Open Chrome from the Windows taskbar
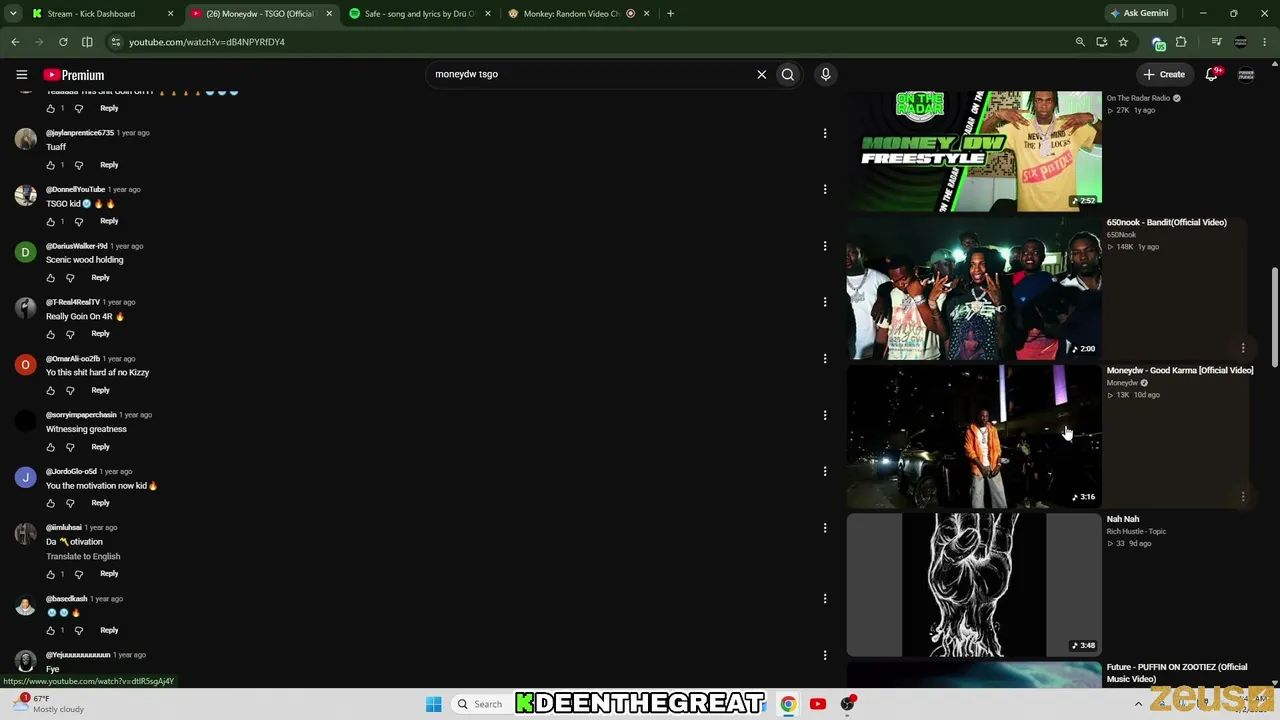Viewport: 1280px width, 720px height. pyautogui.click(x=788, y=704)
